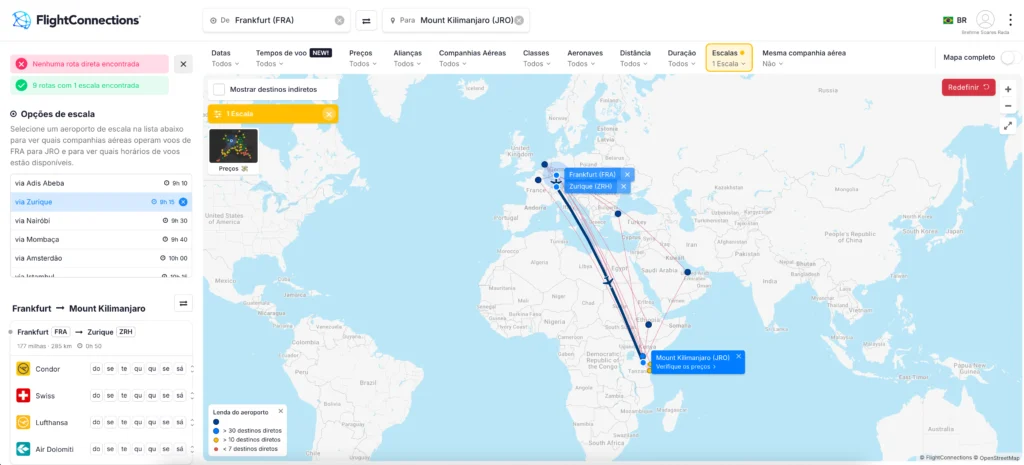
Task: Open the Preços map thumbnail
Action: point(233,151)
